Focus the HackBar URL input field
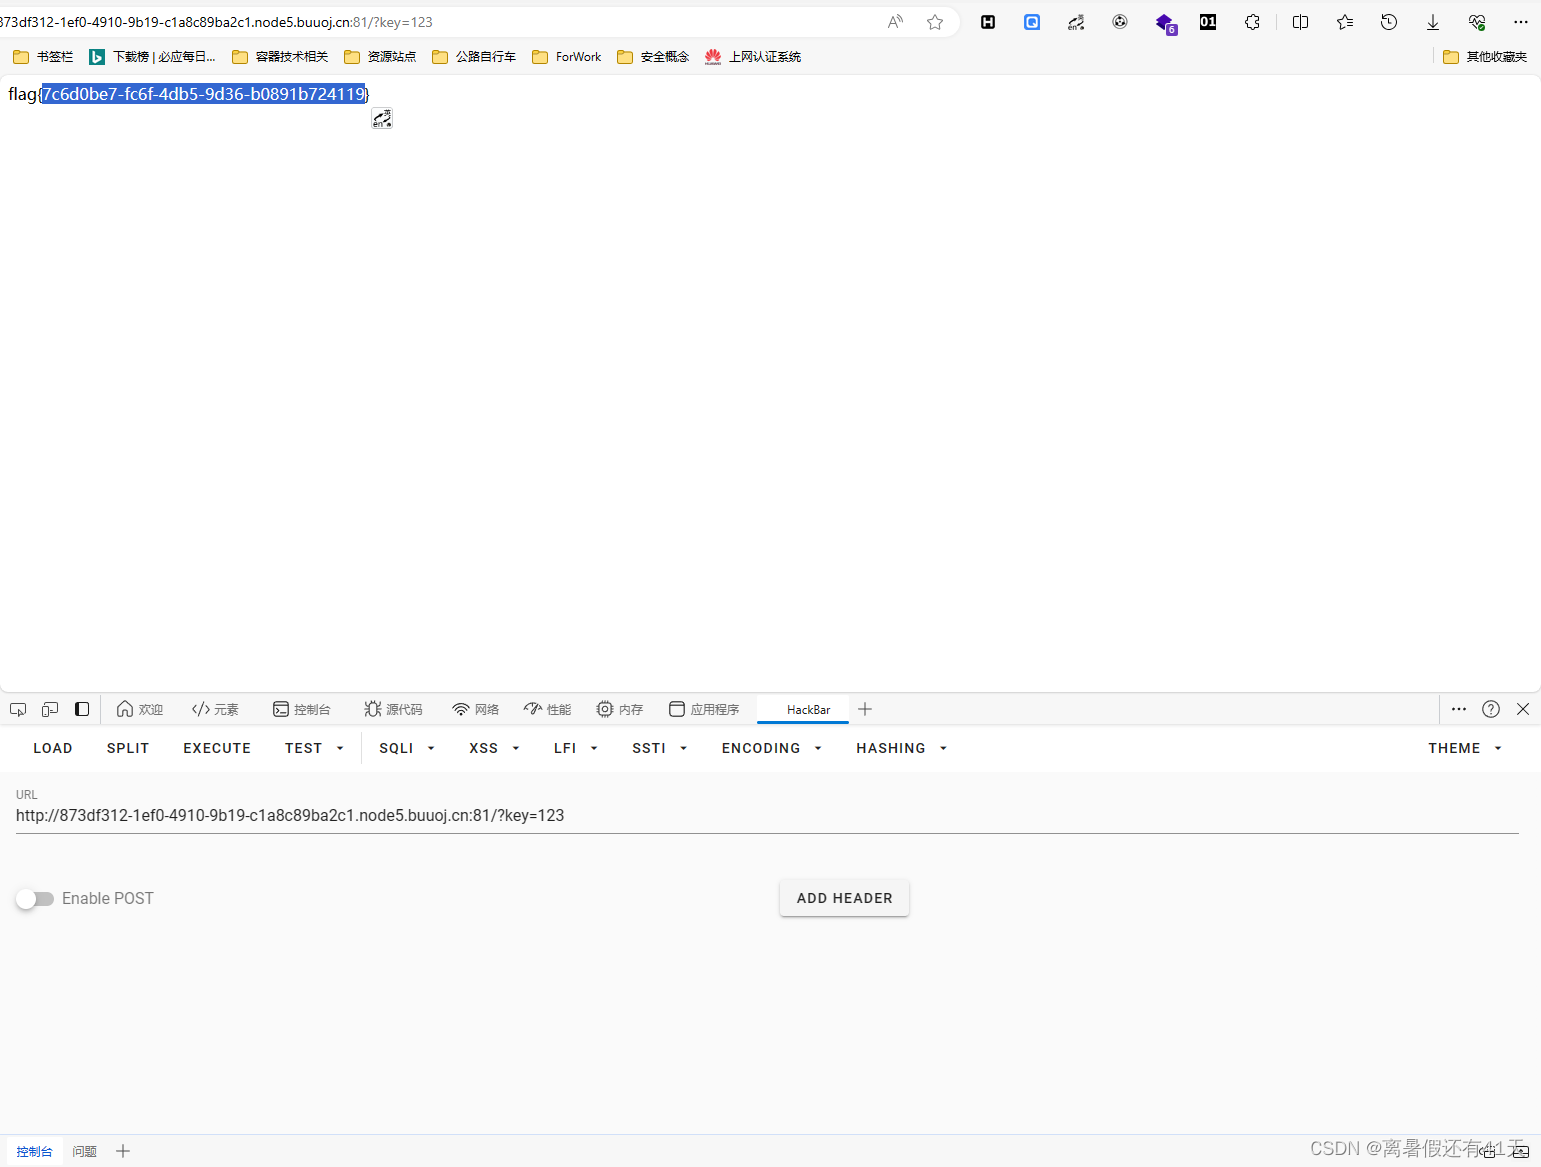The width and height of the screenshot is (1541, 1167). [767, 816]
